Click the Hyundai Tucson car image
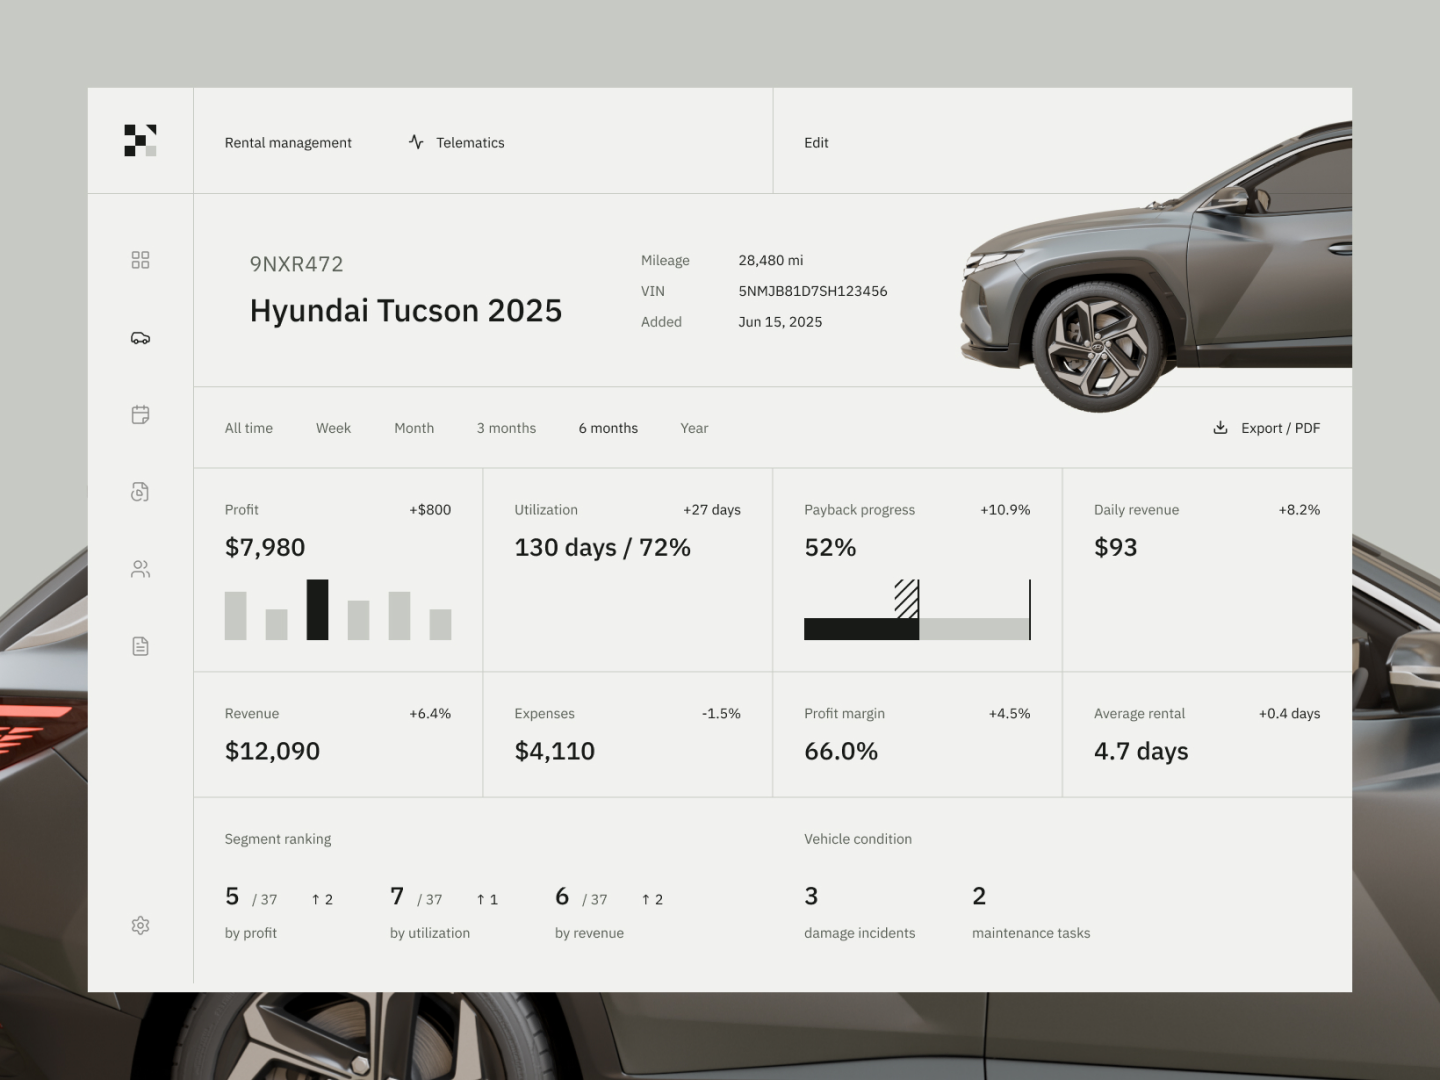 1156,267
